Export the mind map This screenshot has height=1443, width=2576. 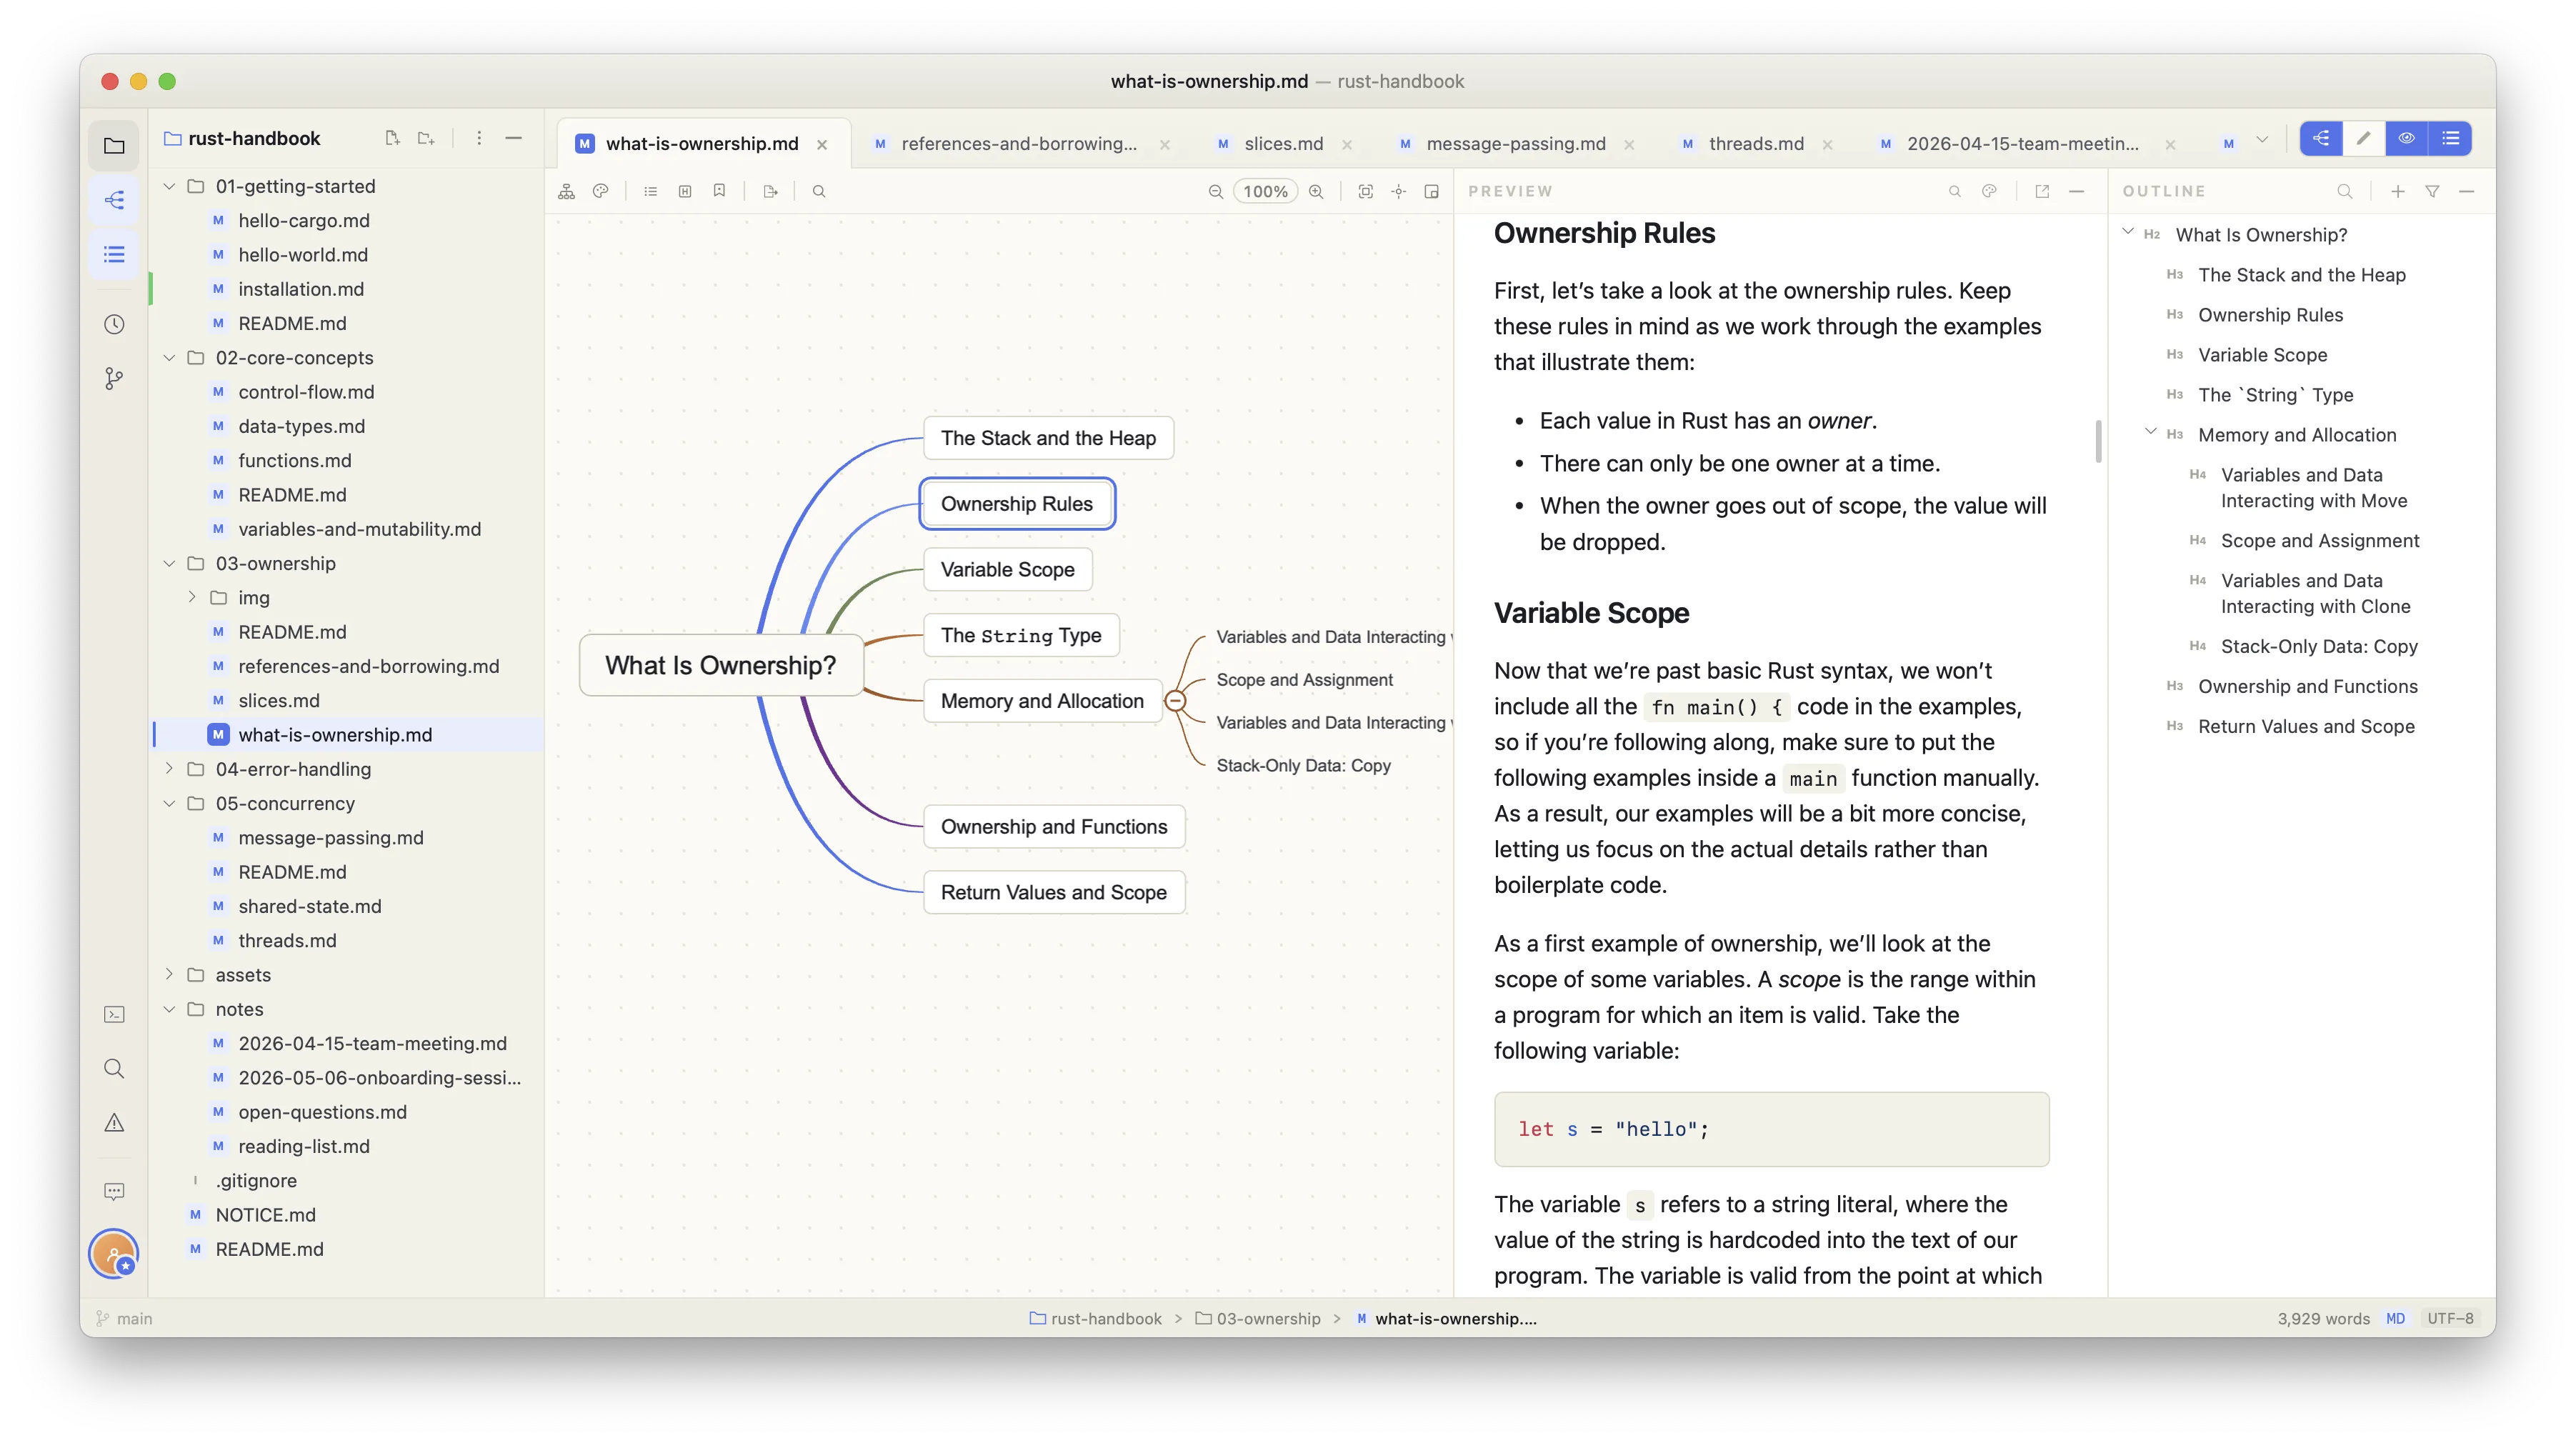770,191
